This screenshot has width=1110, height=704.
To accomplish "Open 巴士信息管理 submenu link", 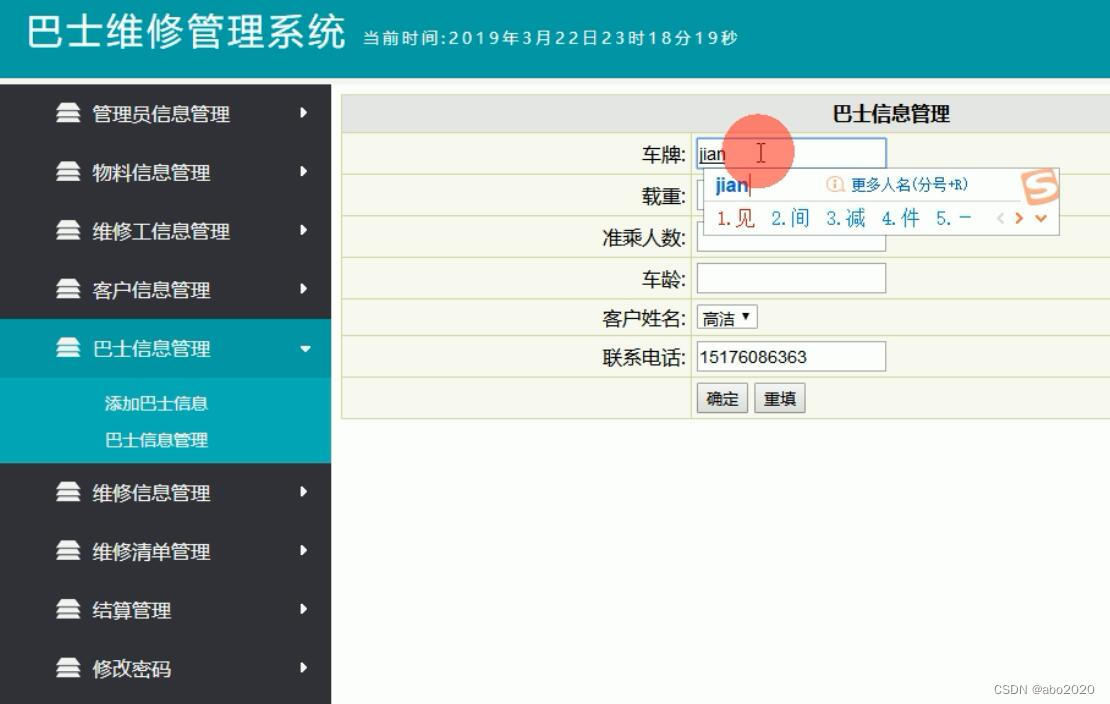I will pos(156,440).
